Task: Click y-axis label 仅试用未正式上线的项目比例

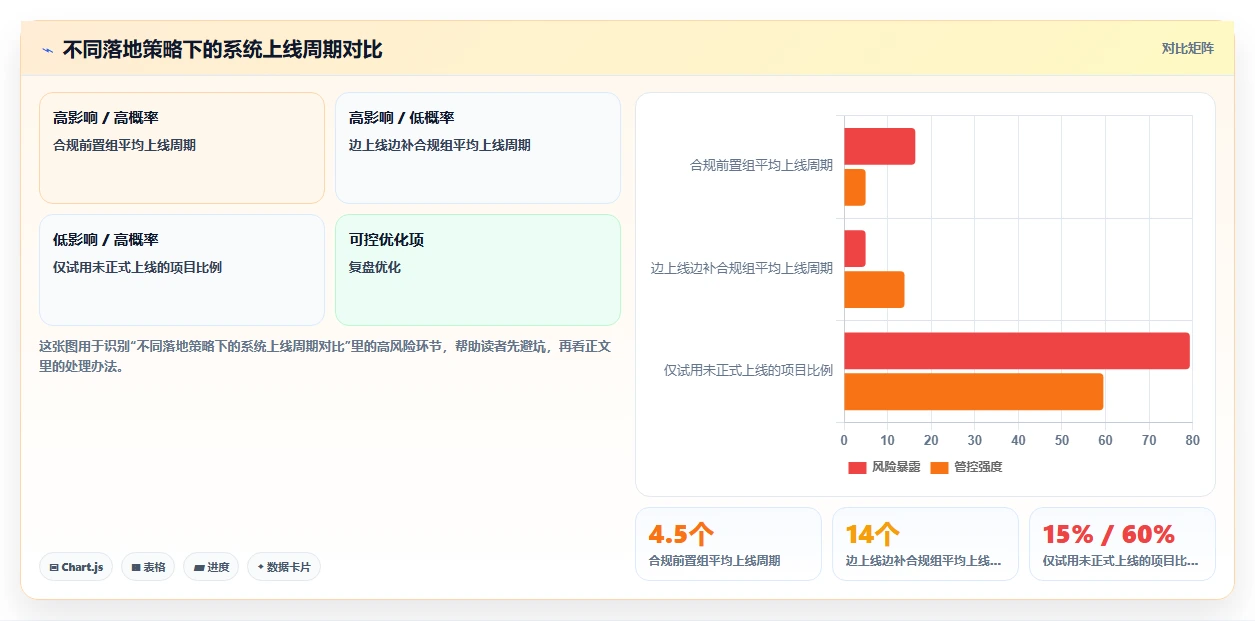Action: tap(748, 370)
